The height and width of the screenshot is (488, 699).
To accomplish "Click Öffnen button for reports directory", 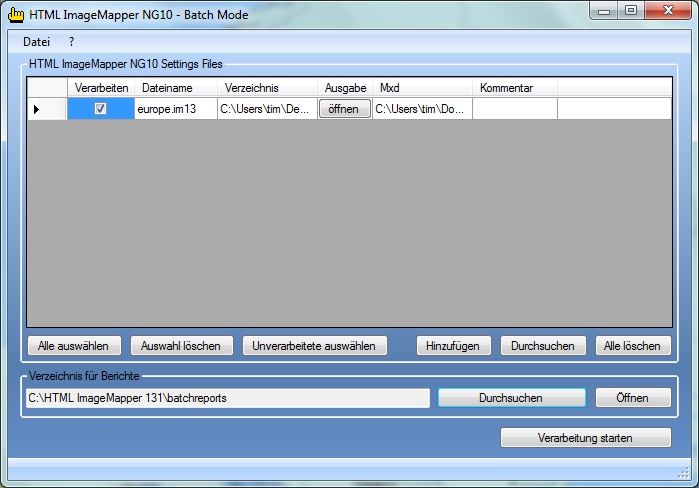I will (632, 398).
